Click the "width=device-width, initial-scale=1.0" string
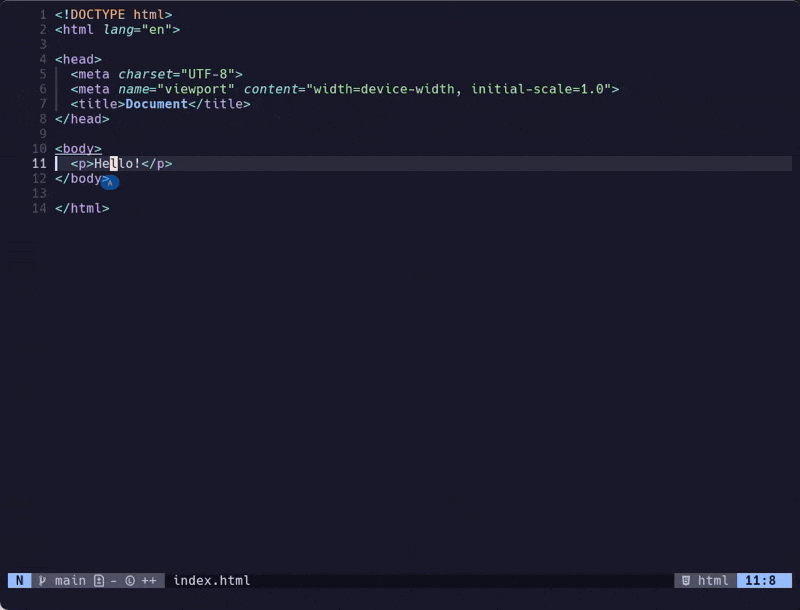The width and height of the screenshot is (800, 610). point(459,89)
